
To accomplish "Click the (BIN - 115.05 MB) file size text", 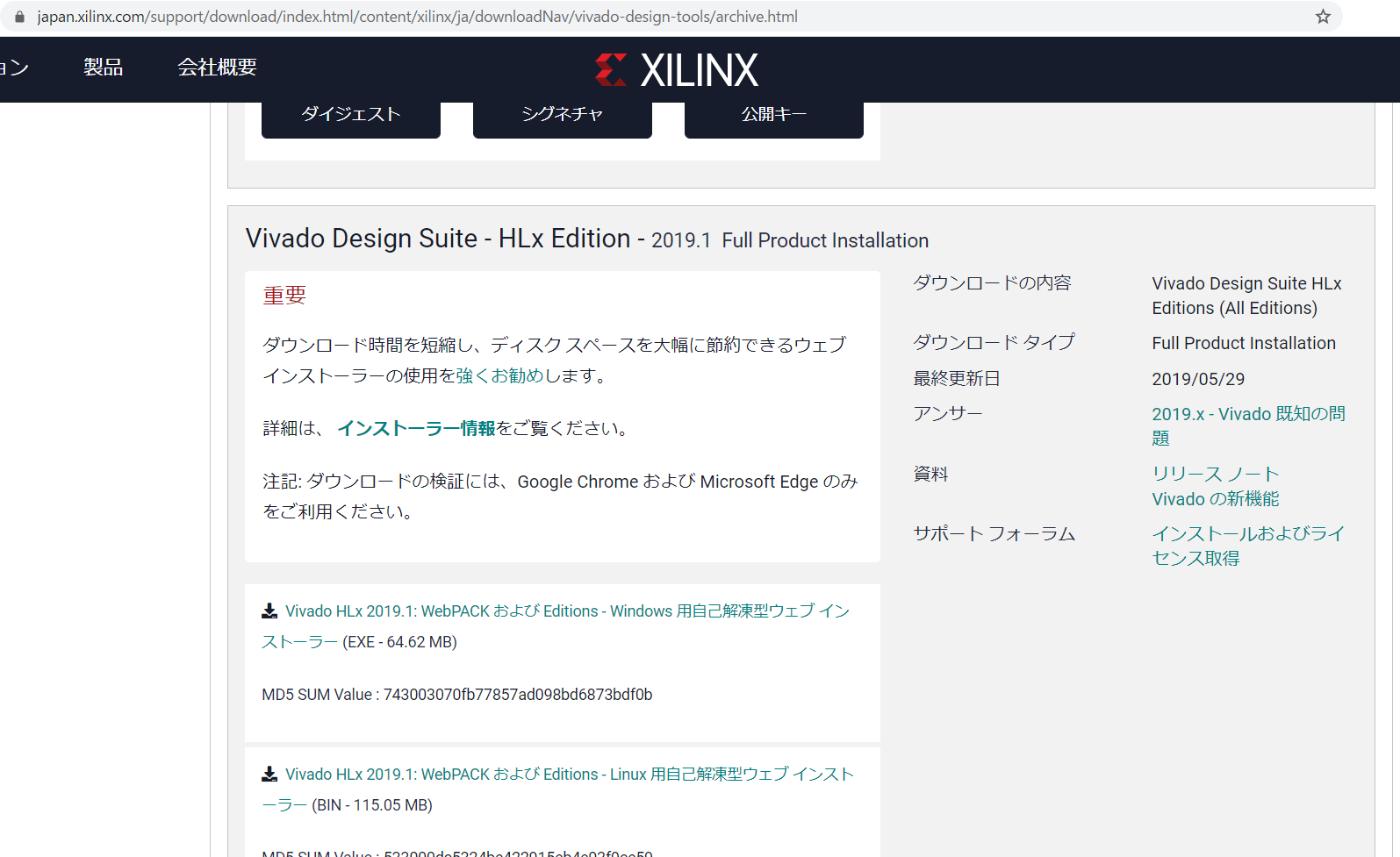I will (372, 805).
